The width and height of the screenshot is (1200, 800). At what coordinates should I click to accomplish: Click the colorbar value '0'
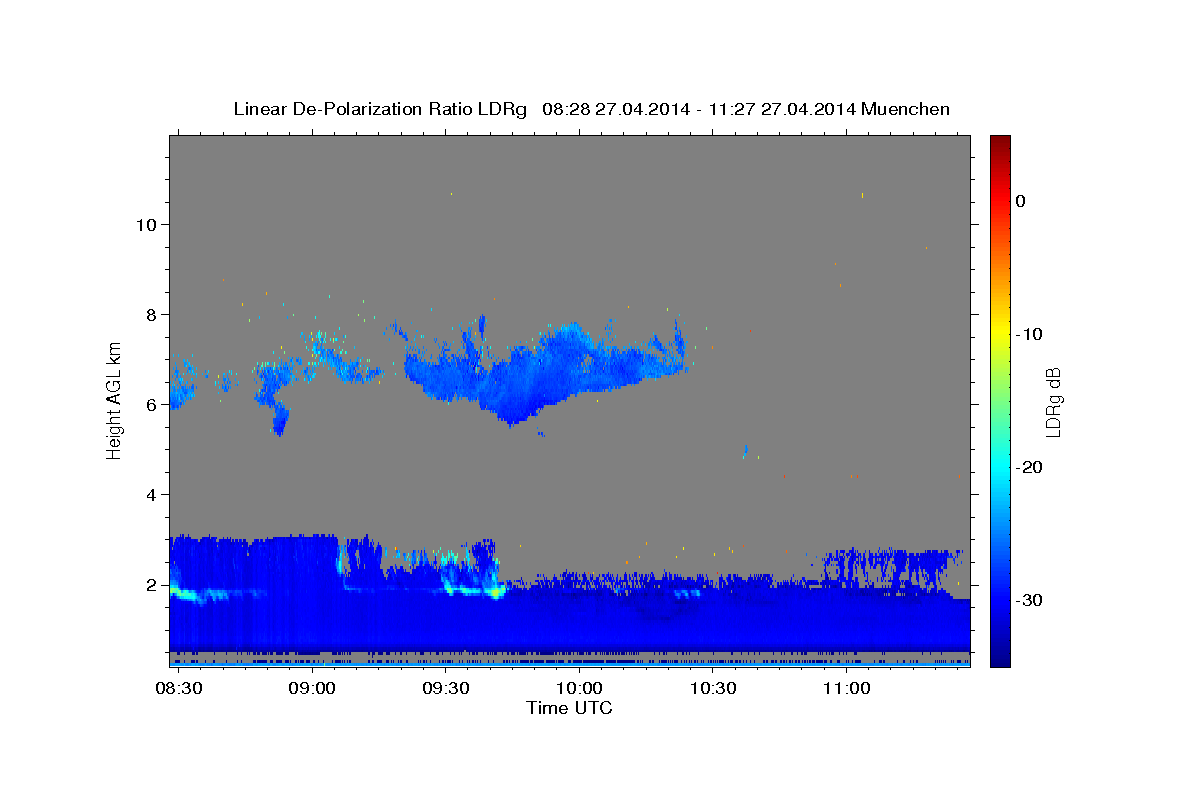(x=1020, y=201)
